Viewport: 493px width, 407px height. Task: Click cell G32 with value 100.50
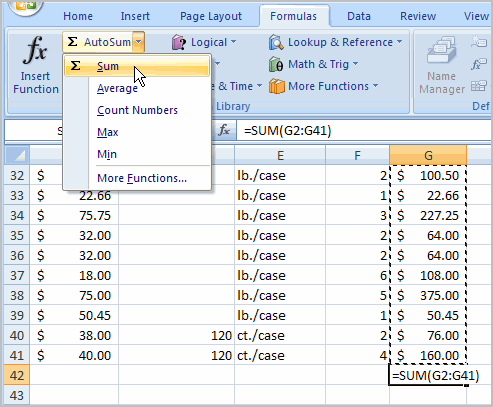[428, 175]
